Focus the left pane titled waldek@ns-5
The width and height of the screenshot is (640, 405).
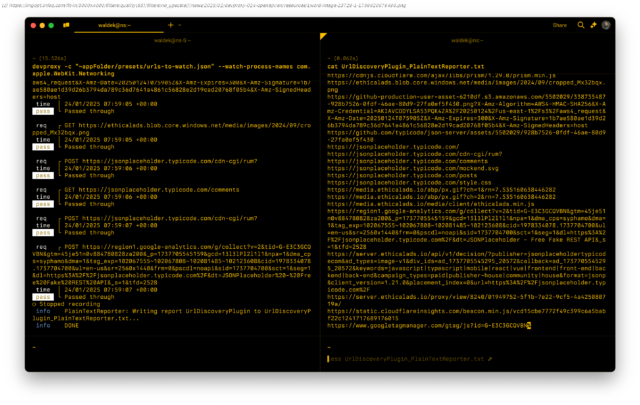coord(172,38)
